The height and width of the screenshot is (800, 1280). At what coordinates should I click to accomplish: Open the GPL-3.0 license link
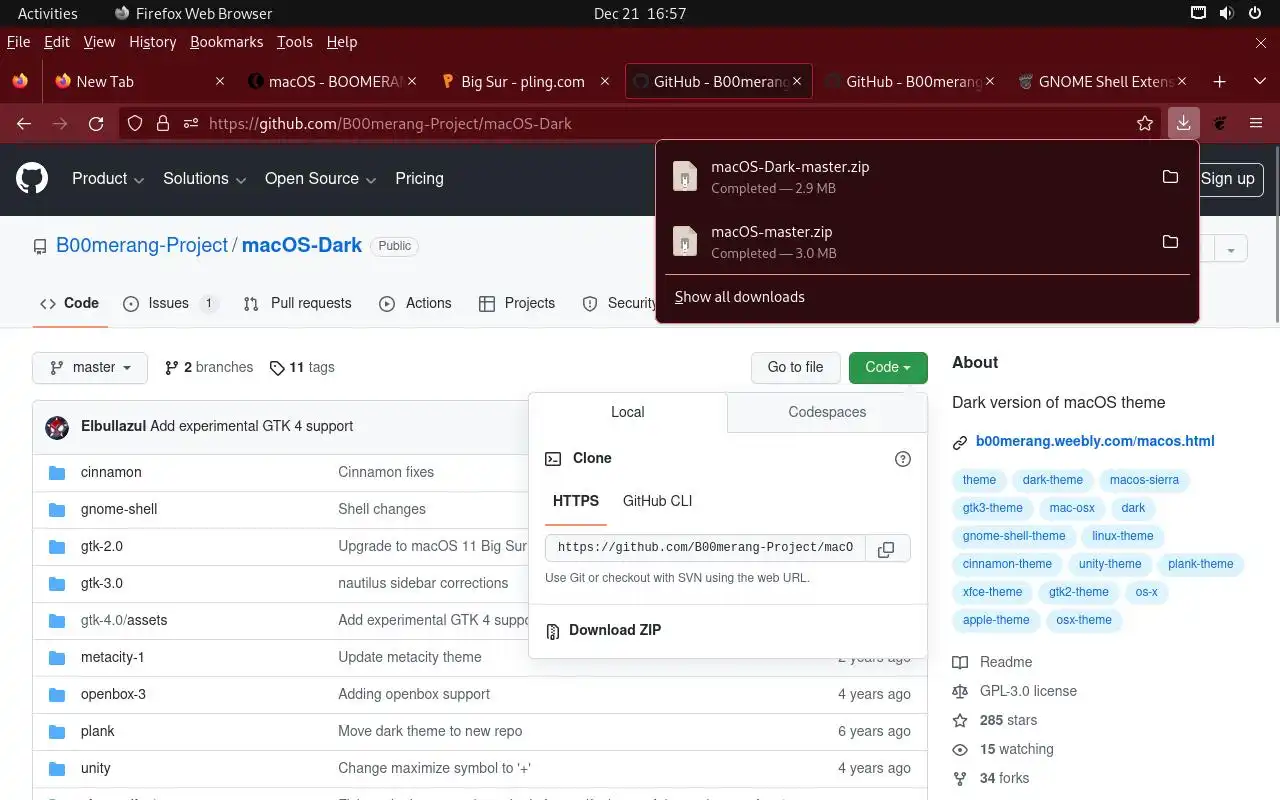click(1028, 691)
